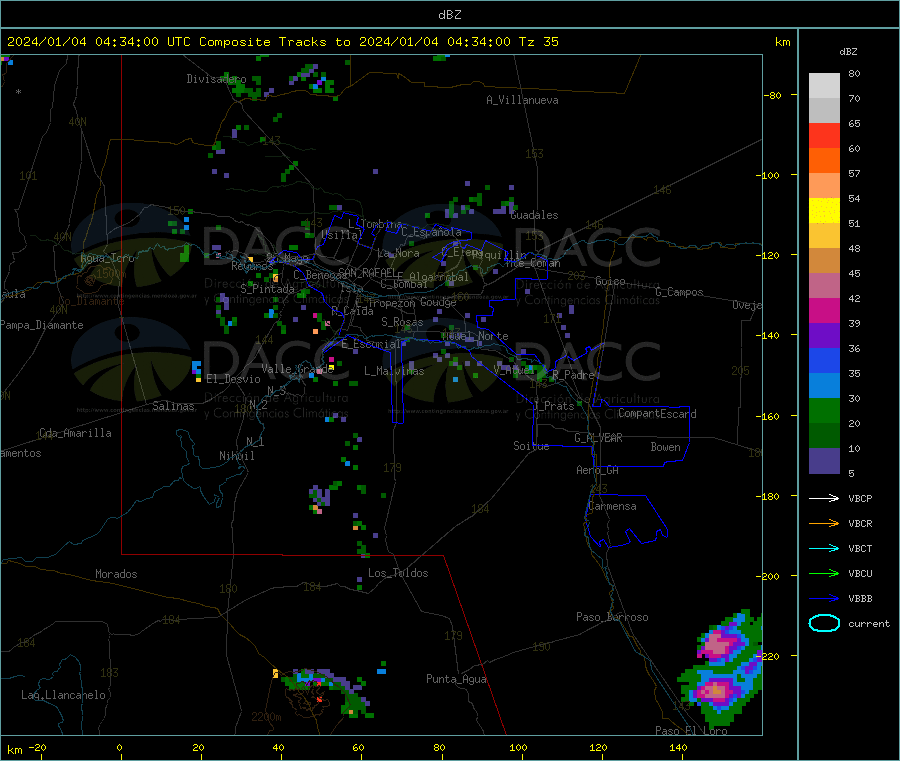Select the gray 70–65 dBZ color band
This screenshot has height=761, width=900.
[824, 111]
